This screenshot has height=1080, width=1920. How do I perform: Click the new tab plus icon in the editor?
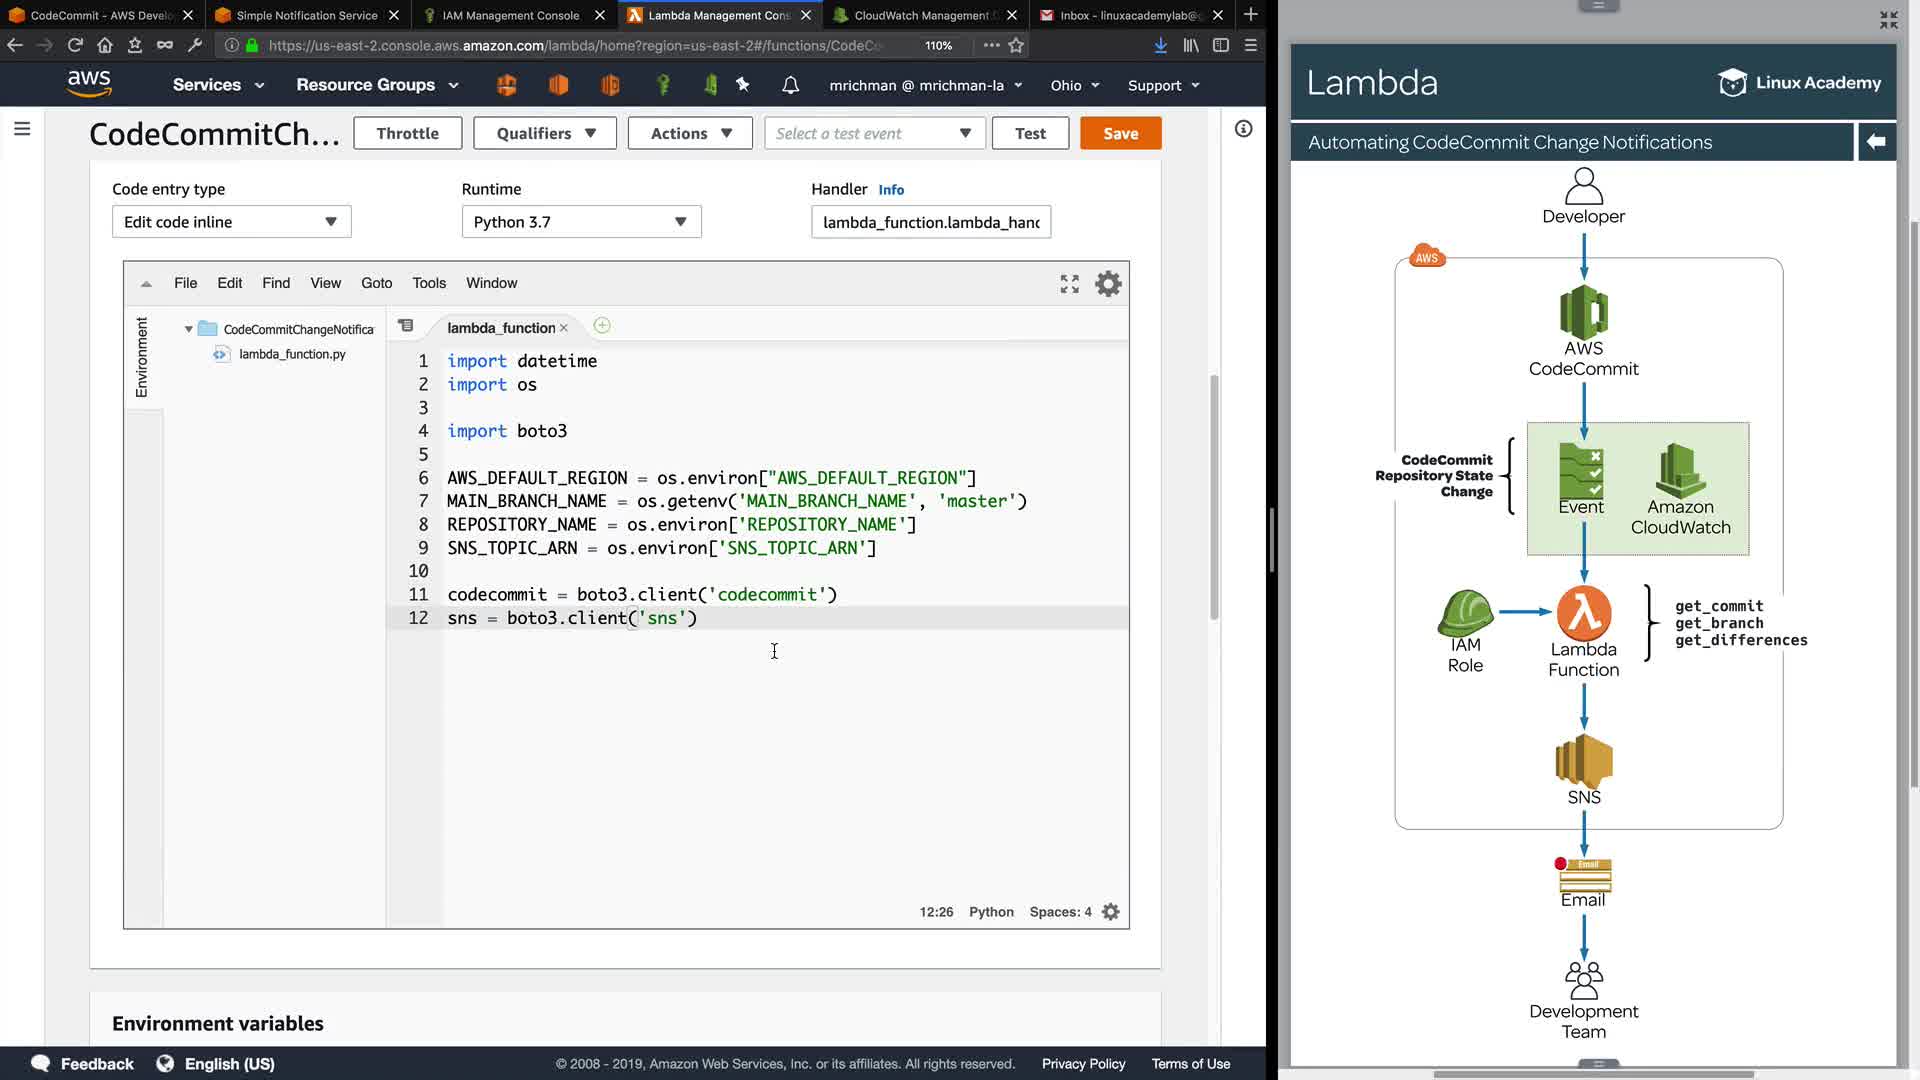point(602,326)
